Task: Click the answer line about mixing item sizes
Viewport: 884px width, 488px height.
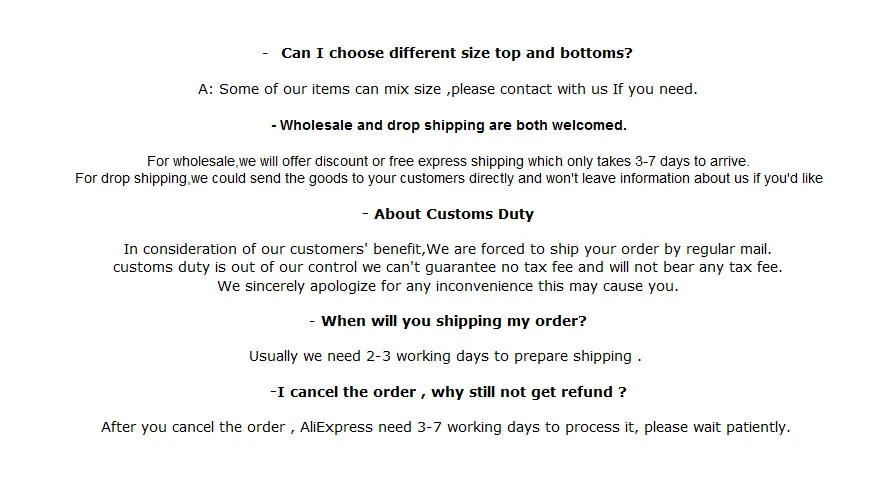Action: pyautogui.click(x=448, y=89)
